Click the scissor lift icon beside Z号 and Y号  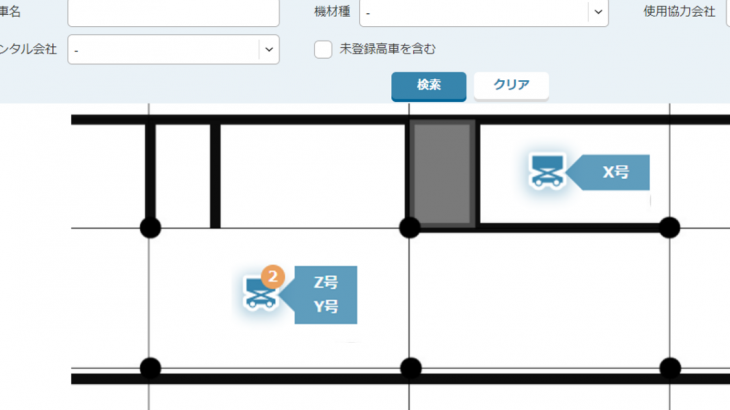(262, 293)
